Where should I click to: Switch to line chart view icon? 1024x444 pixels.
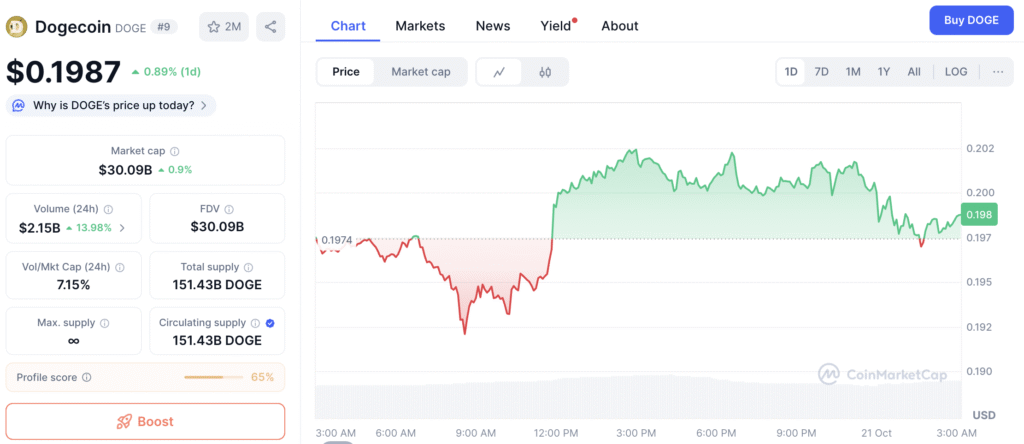(x=499, y=72)
